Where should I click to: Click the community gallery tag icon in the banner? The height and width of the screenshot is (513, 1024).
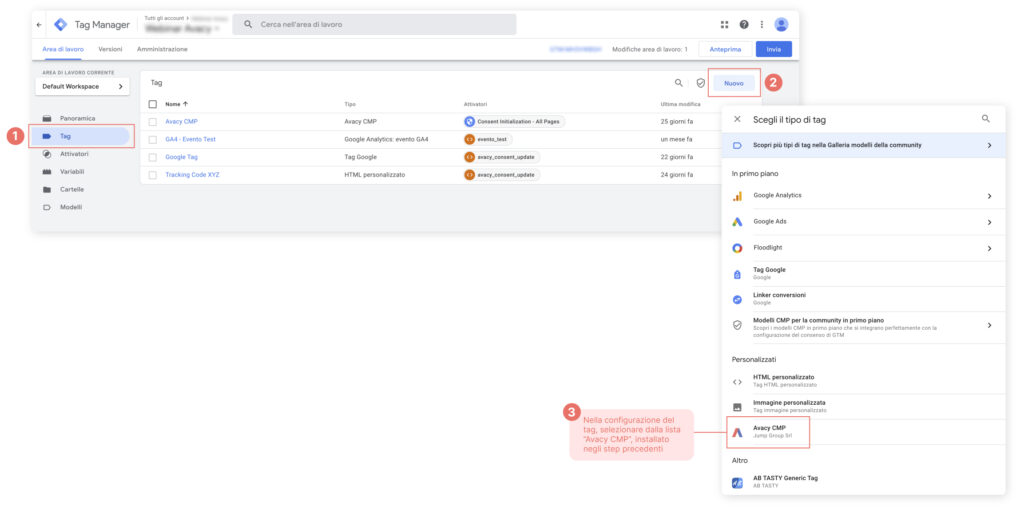(x=737, y=146)
